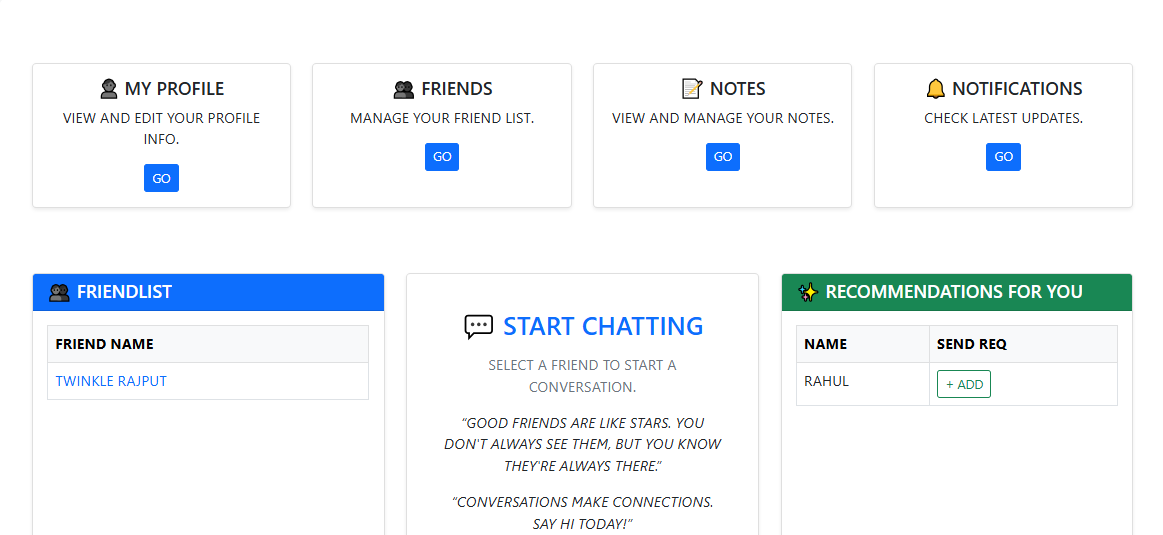Click the Notifications bell icon
The image size is (1163, 535).
(x=936, y=89)
